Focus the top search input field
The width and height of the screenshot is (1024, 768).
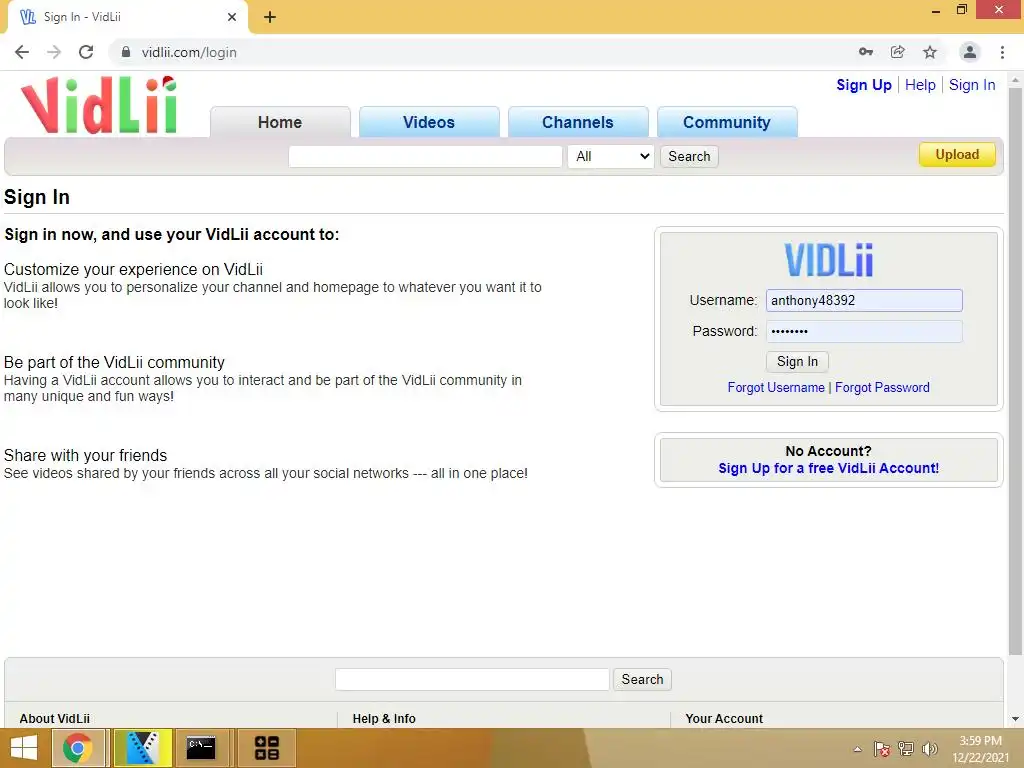coord(425,156)
